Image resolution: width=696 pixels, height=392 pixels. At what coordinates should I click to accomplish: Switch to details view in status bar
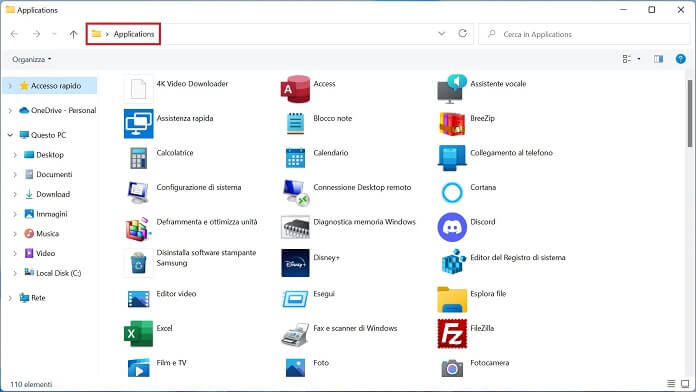(x=671, y=384)
